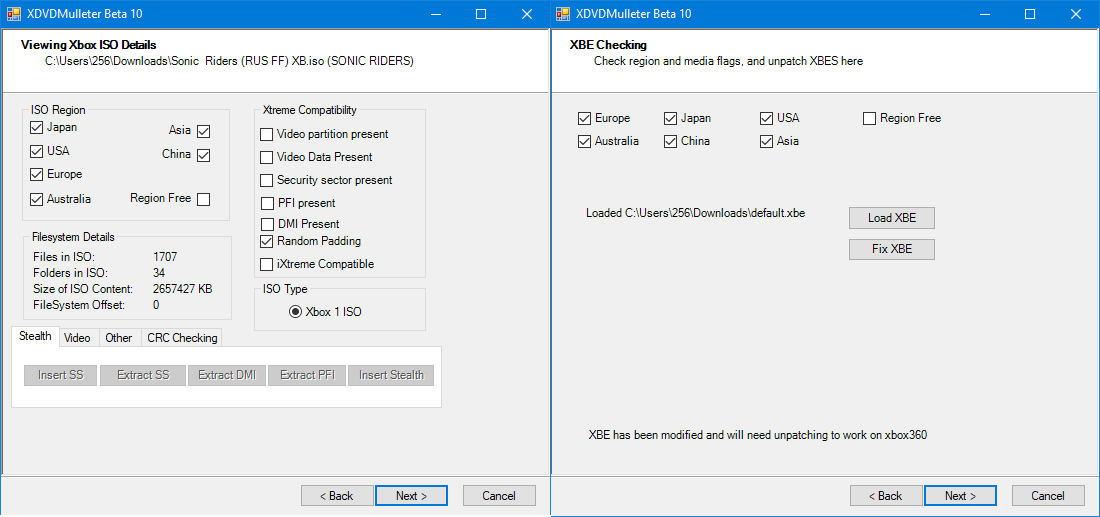
Task: Open the Other tab
Action: tap(119, 338)
